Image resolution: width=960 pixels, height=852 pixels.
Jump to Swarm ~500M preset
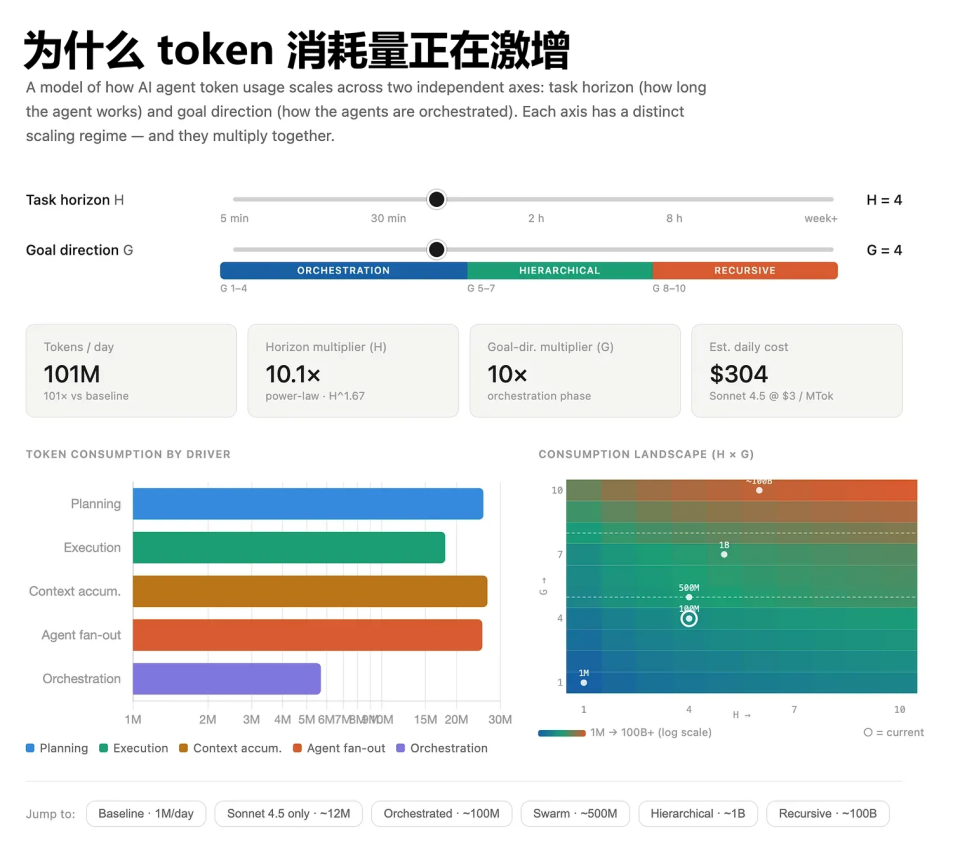pos(575,813)
